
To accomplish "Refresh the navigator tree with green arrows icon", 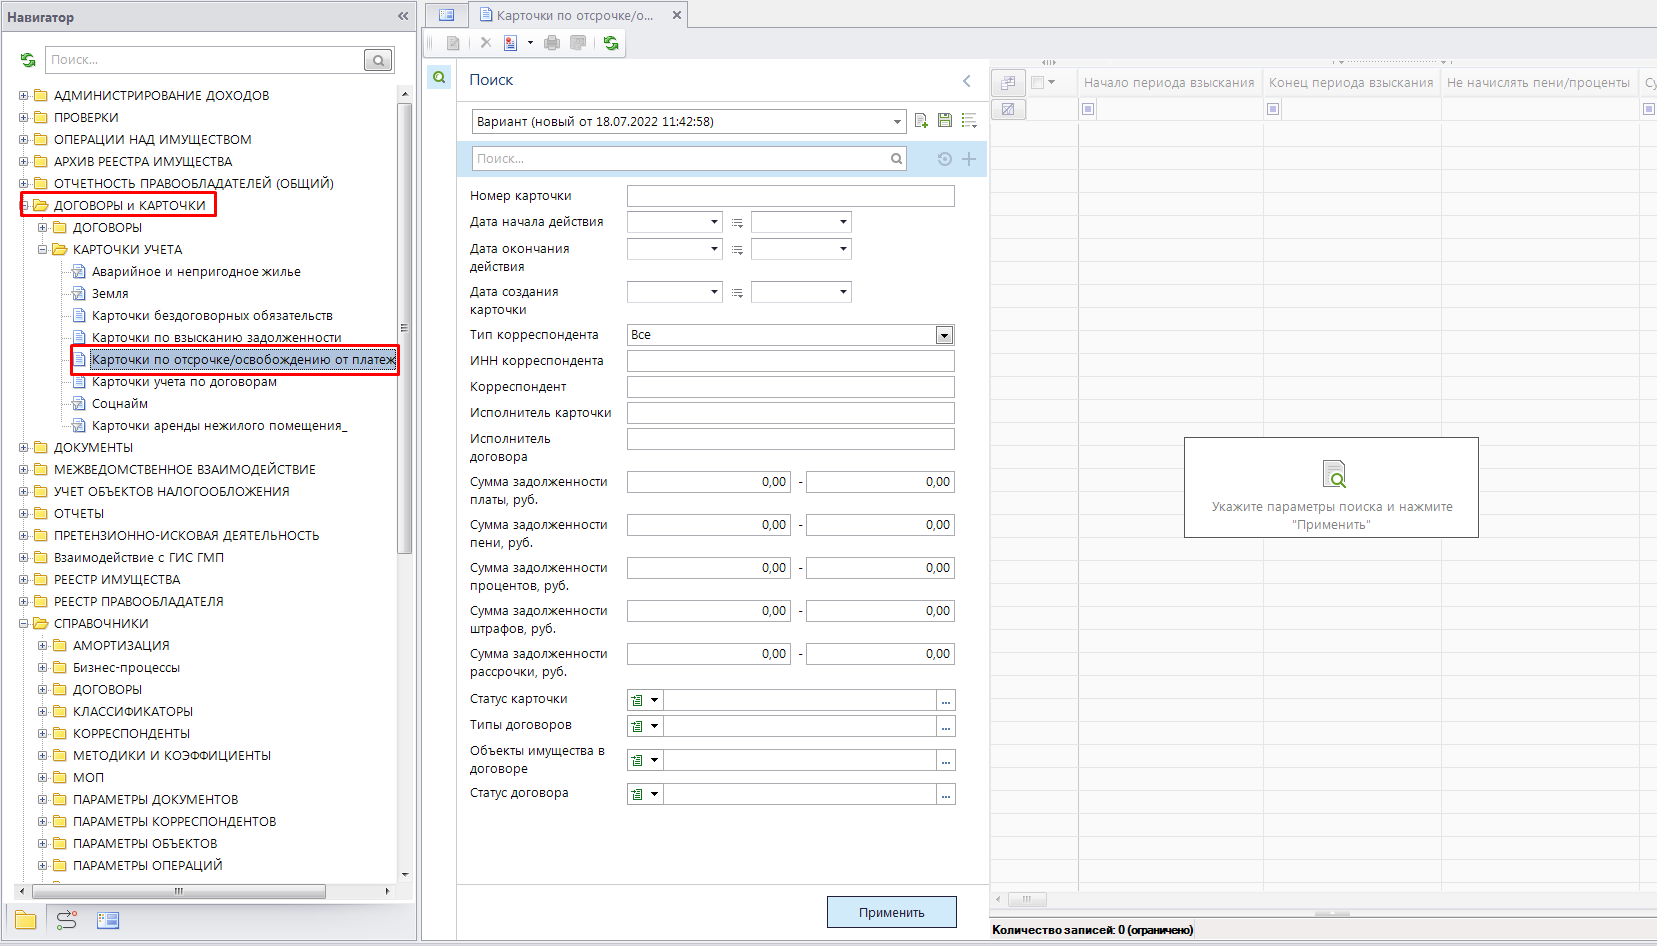I will click(x=28, y=60).
